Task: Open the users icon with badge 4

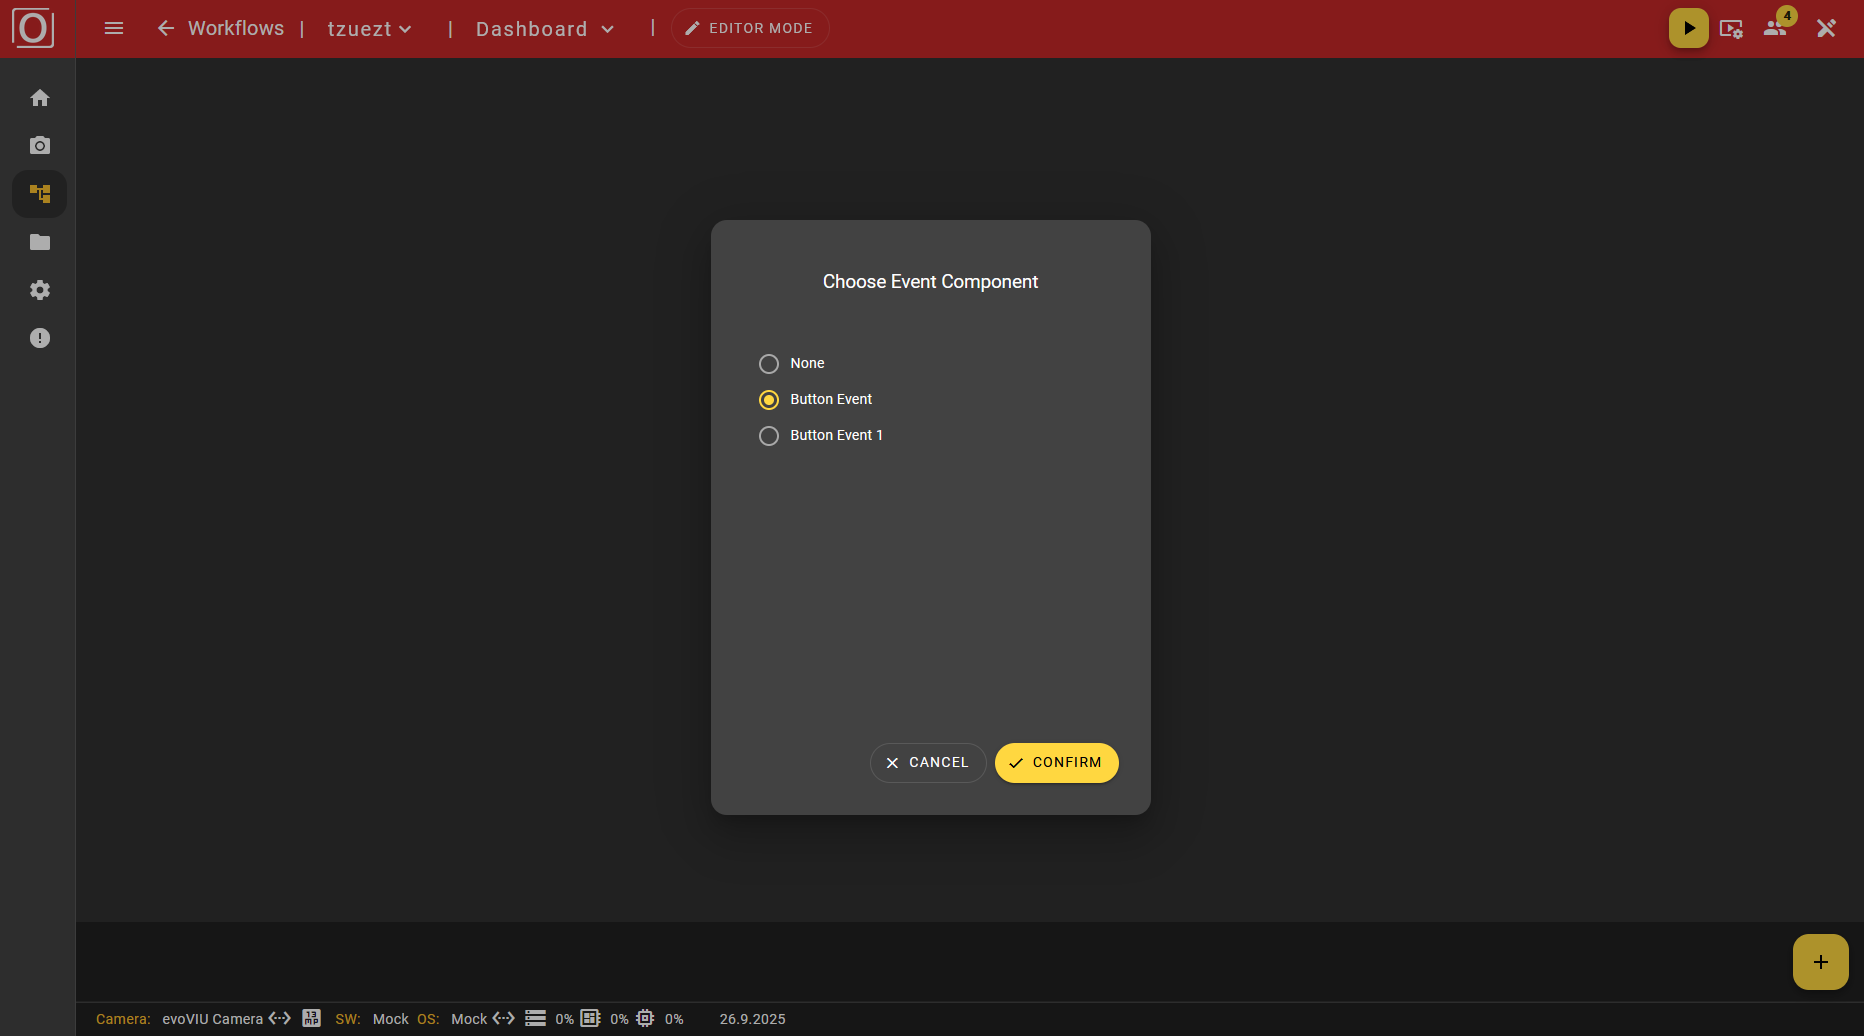Action: (1776, 28)
